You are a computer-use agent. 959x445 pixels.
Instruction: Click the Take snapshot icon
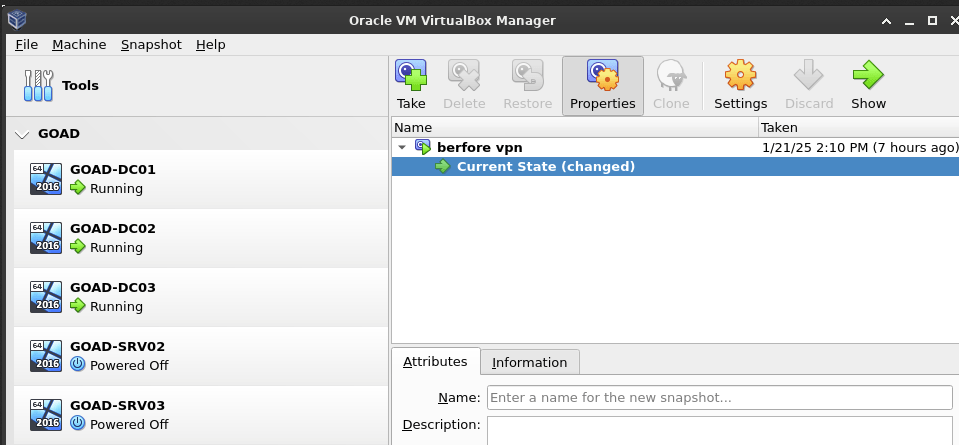411,76
